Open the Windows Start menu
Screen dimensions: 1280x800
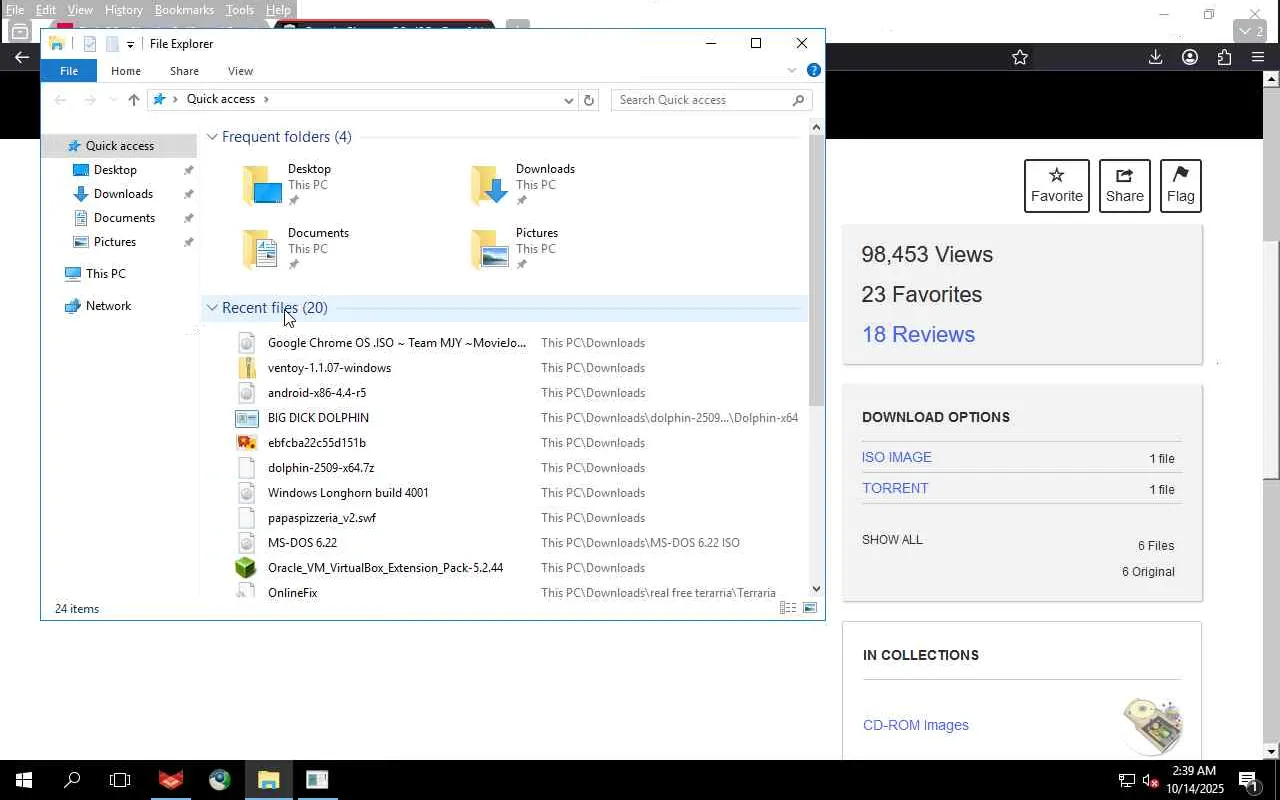pyautogui.click(x=24, y=780)
